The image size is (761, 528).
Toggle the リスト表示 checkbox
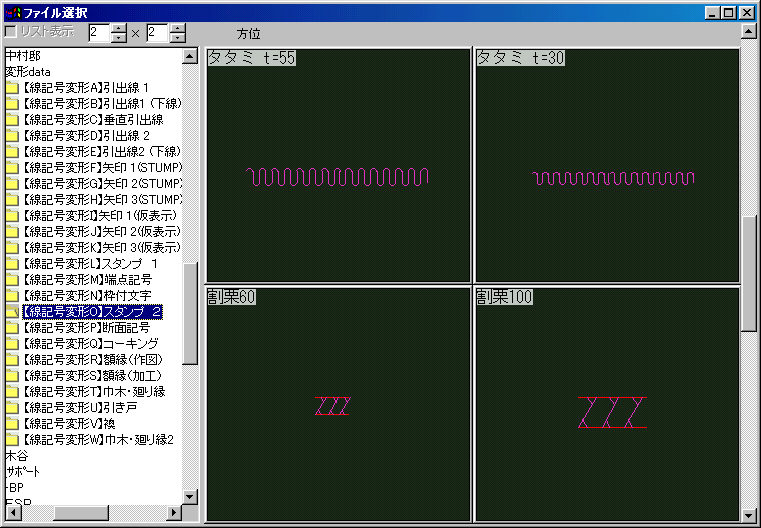pyautogui.click(x=11, y=32)
